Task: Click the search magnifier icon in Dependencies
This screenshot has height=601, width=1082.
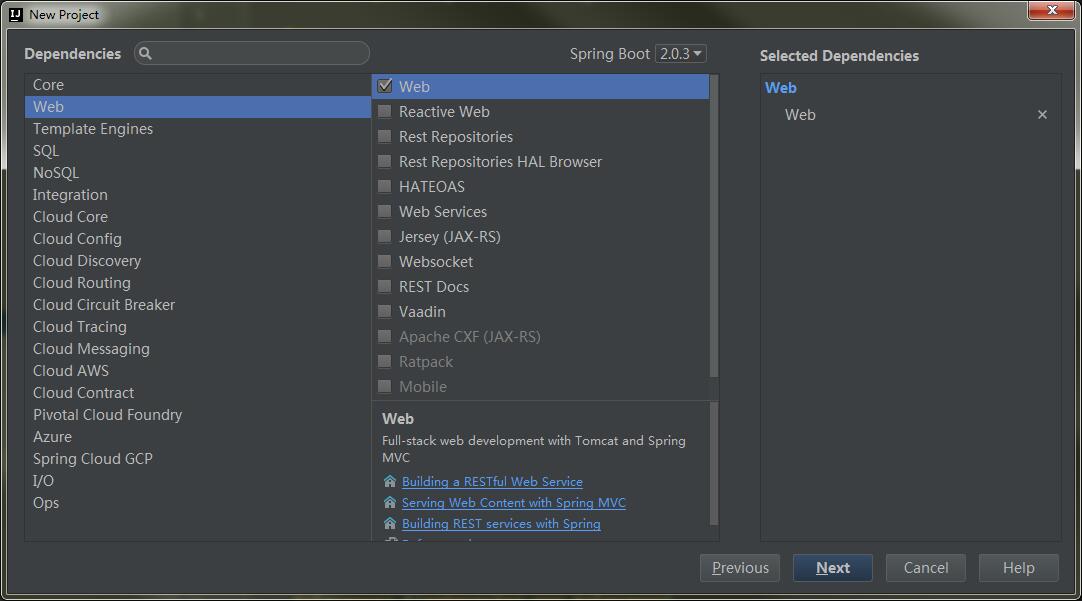Action: point(145,53)
